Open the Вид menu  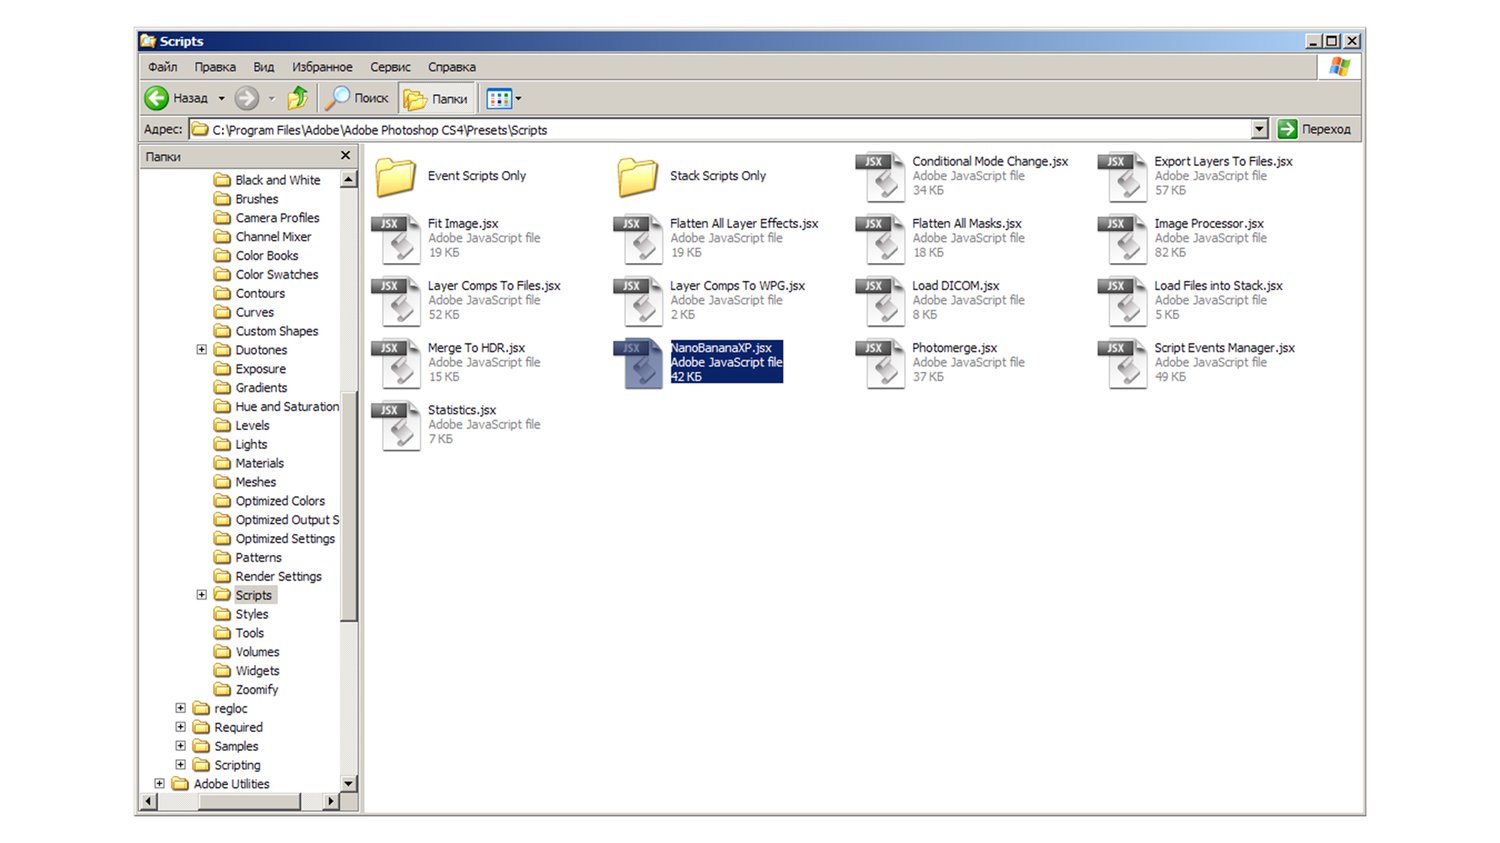264,67
